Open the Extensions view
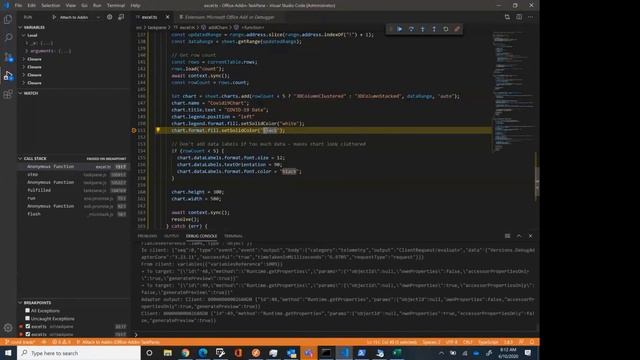 pyautogui.click(x=8, y=94)
